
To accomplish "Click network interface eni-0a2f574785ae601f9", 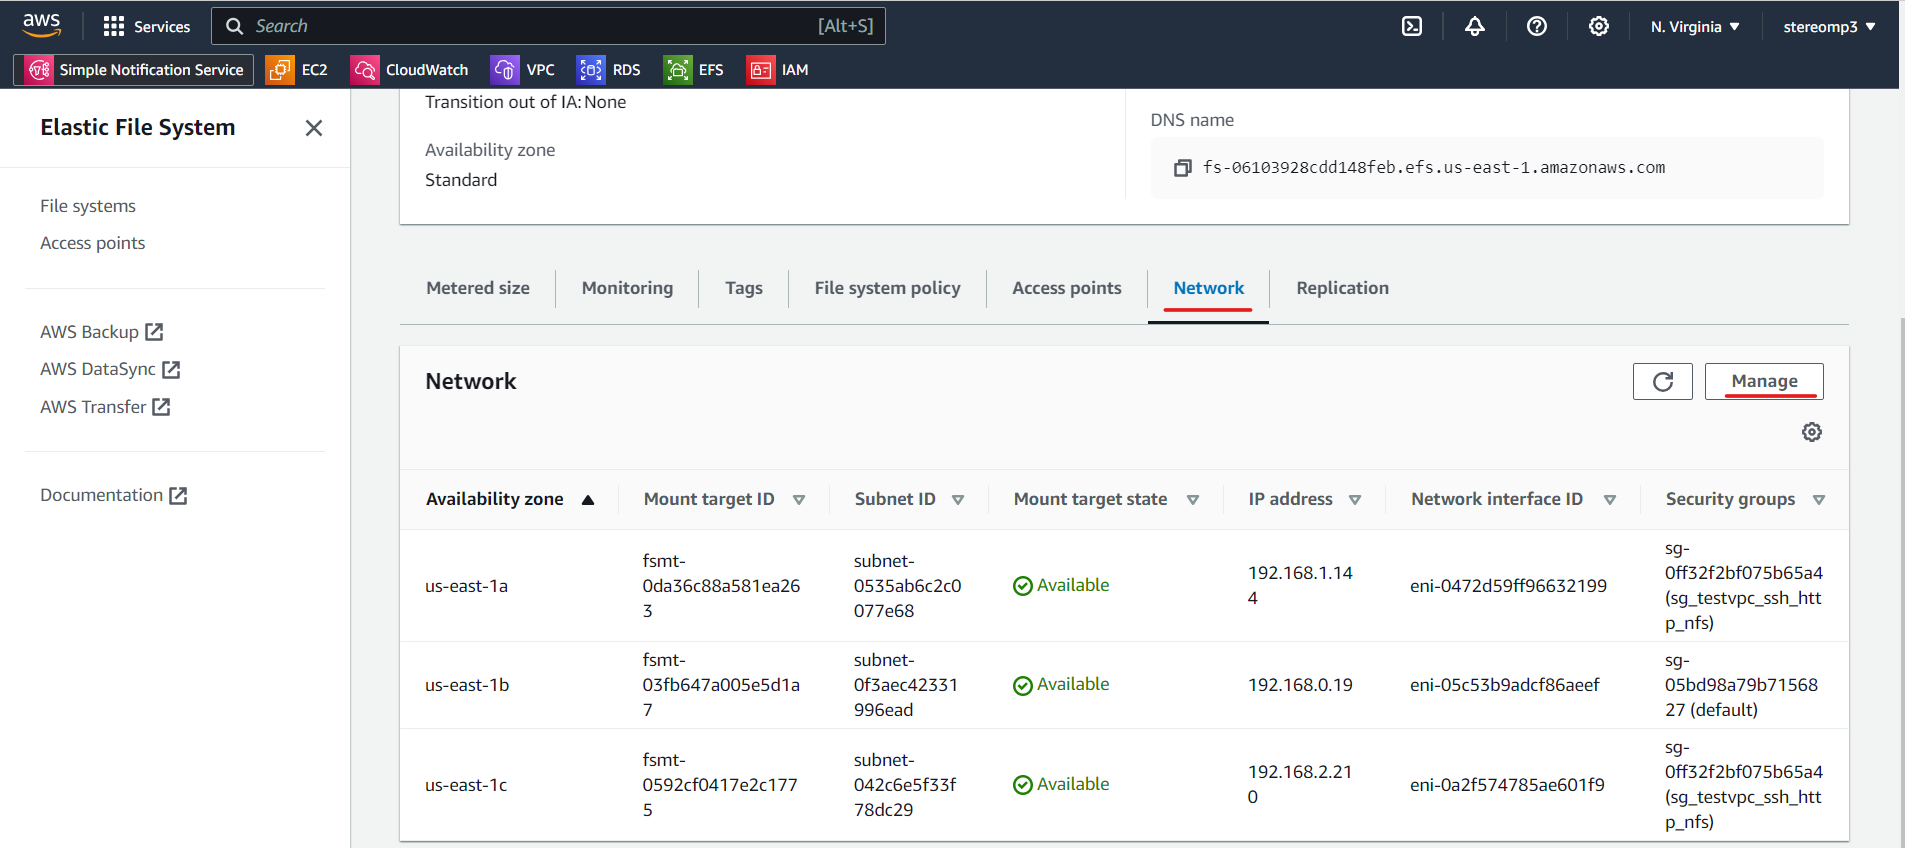I will pos(1507,785).
